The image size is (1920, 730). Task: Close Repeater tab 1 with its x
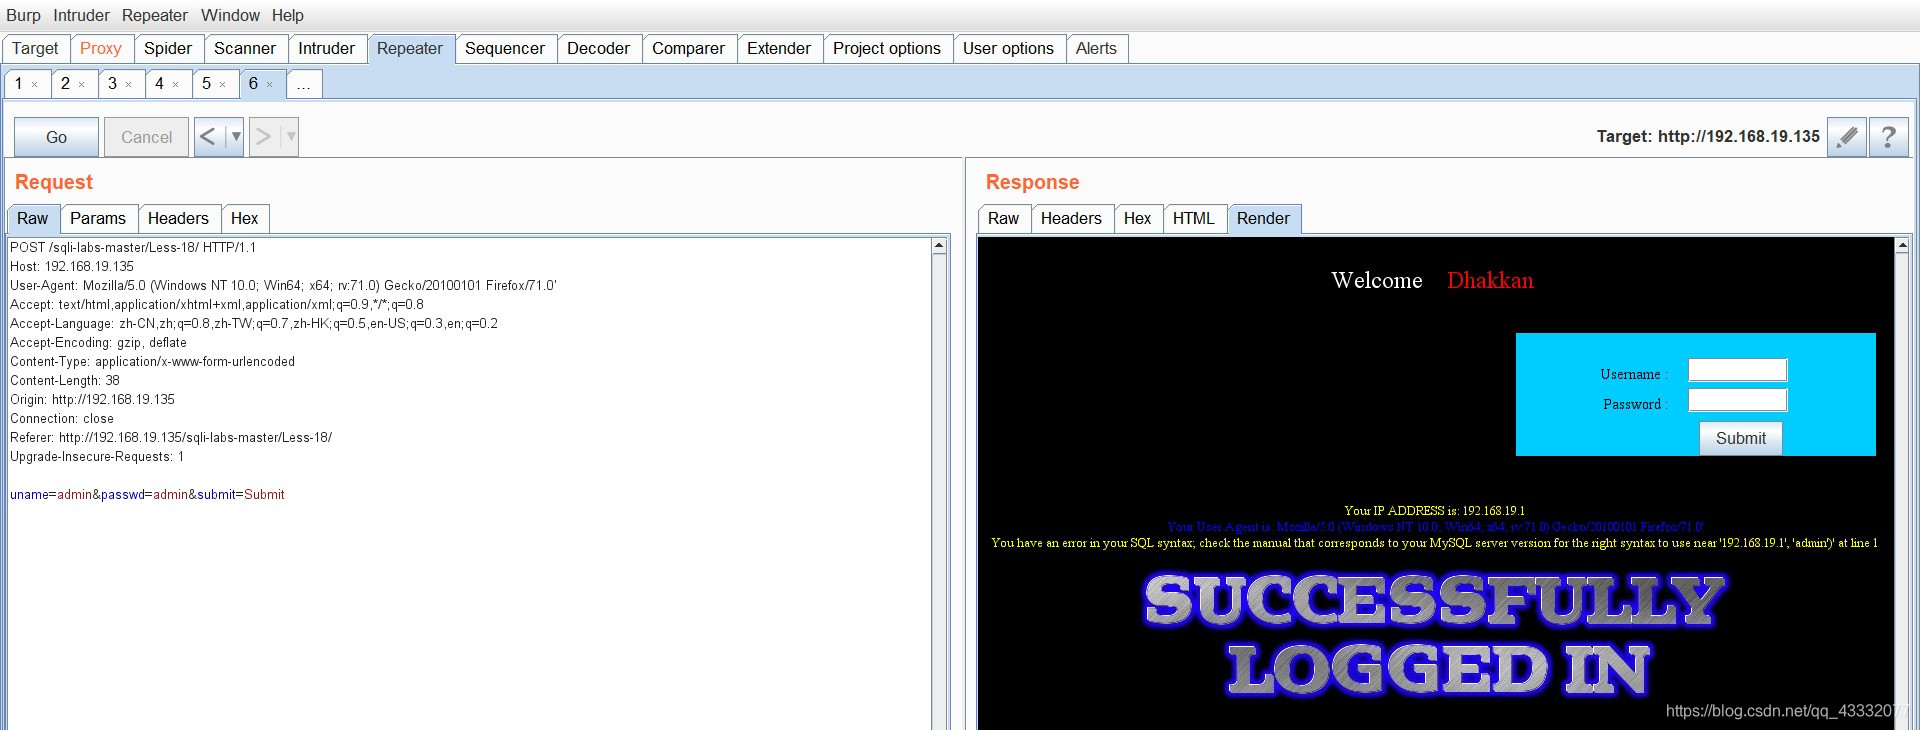pyautogui.click(x=35, y=85)
